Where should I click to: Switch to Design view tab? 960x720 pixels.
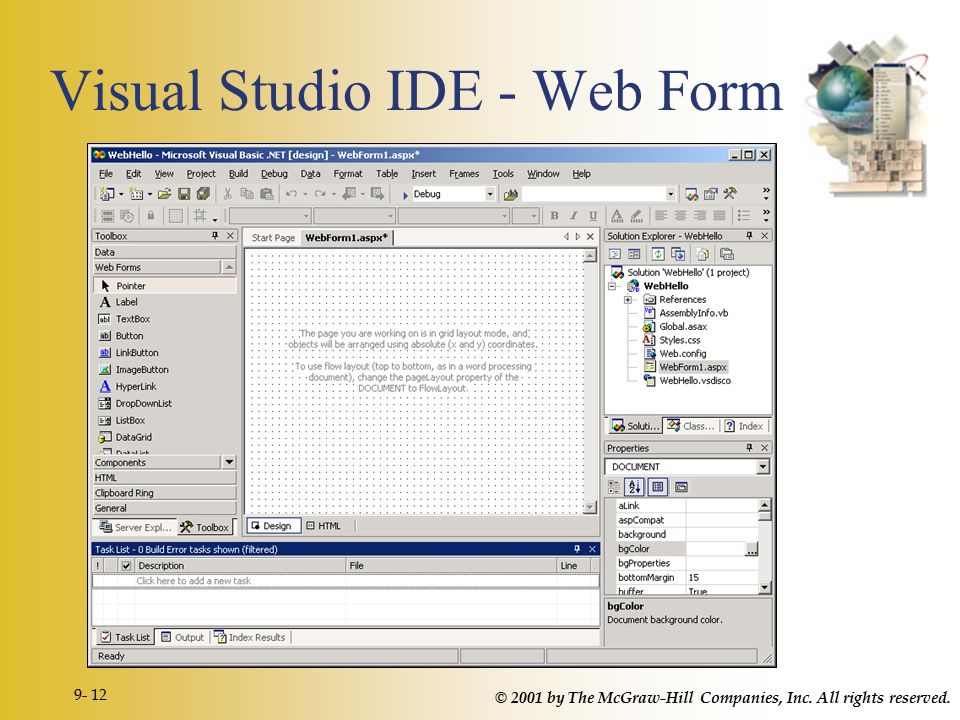[272, 526]
